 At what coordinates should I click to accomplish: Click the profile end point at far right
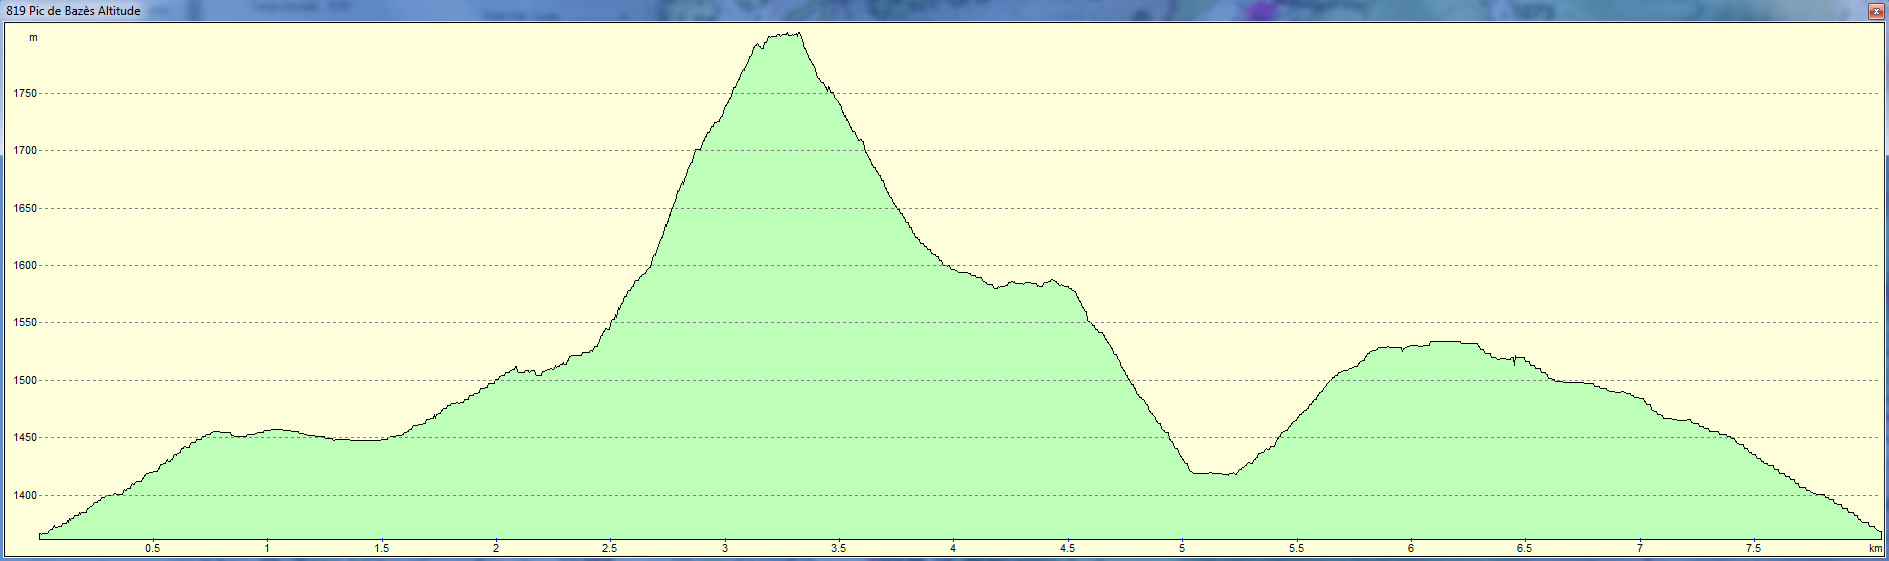pos(1880,532)
